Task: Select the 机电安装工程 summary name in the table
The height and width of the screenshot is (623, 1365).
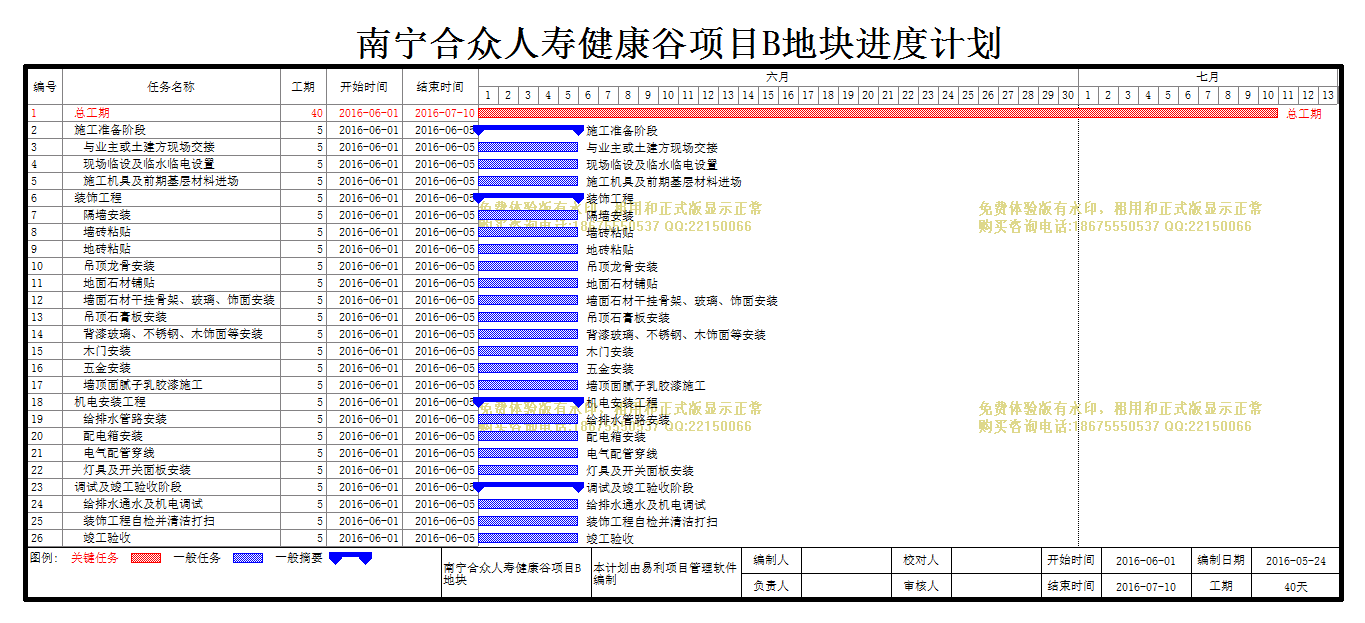Action: click(x=110, y=402)
